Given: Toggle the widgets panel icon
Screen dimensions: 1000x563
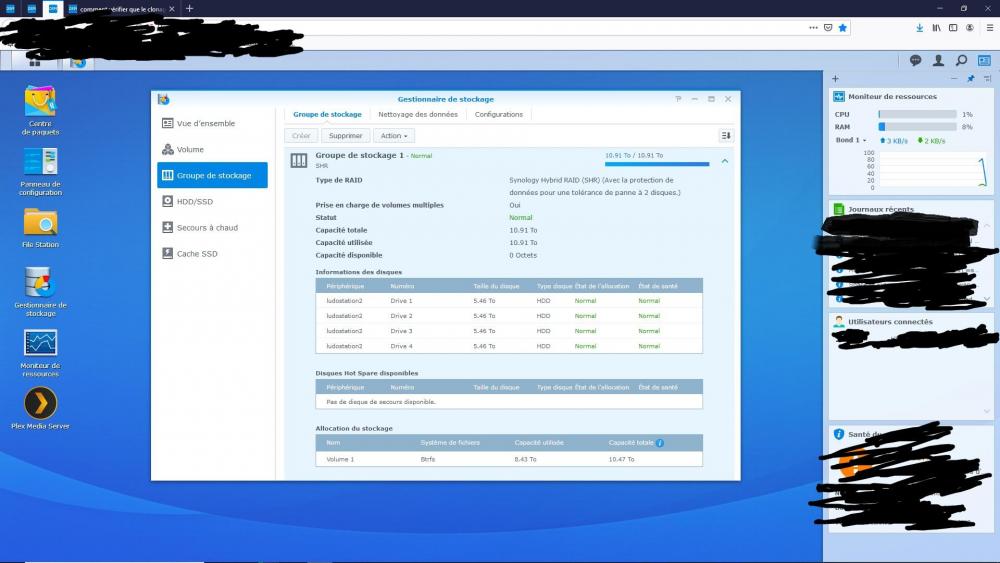Looking at the screenshot, I should coord(984,61).
